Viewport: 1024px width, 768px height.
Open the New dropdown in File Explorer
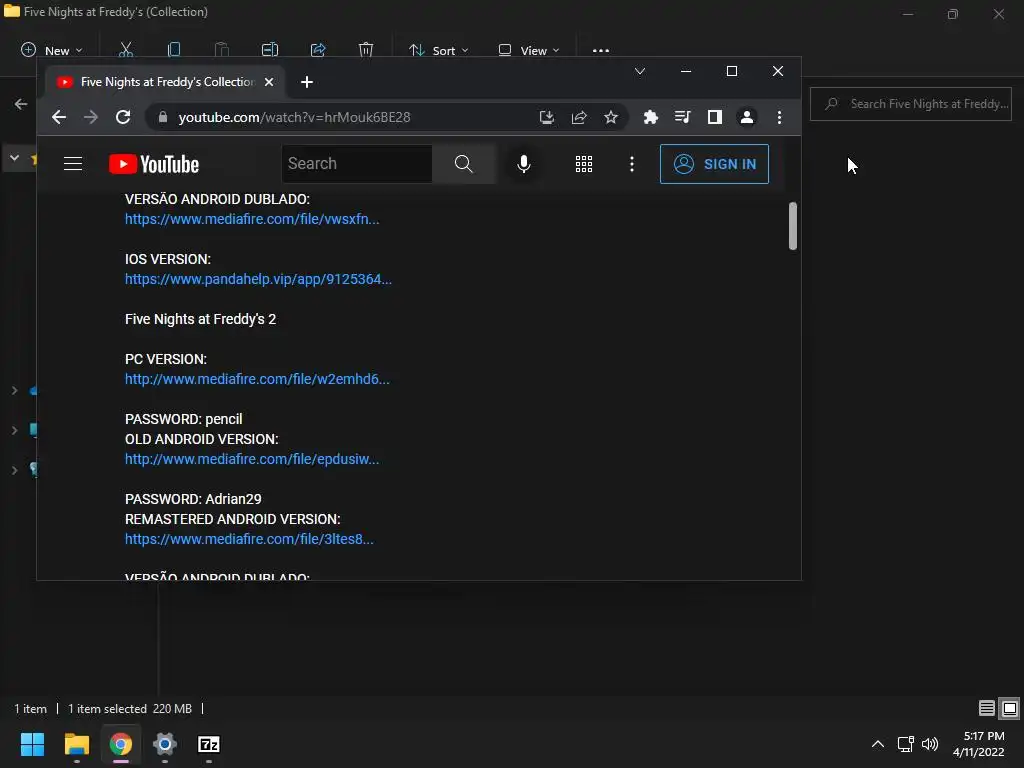pos(52,50)
